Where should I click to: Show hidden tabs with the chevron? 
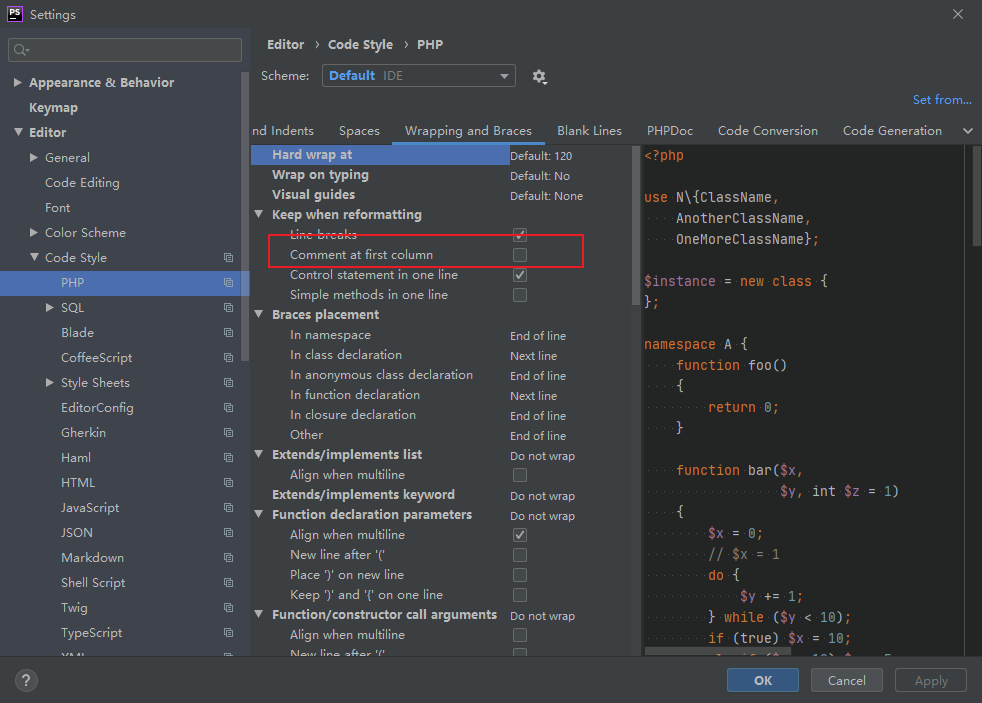(967, 131)
